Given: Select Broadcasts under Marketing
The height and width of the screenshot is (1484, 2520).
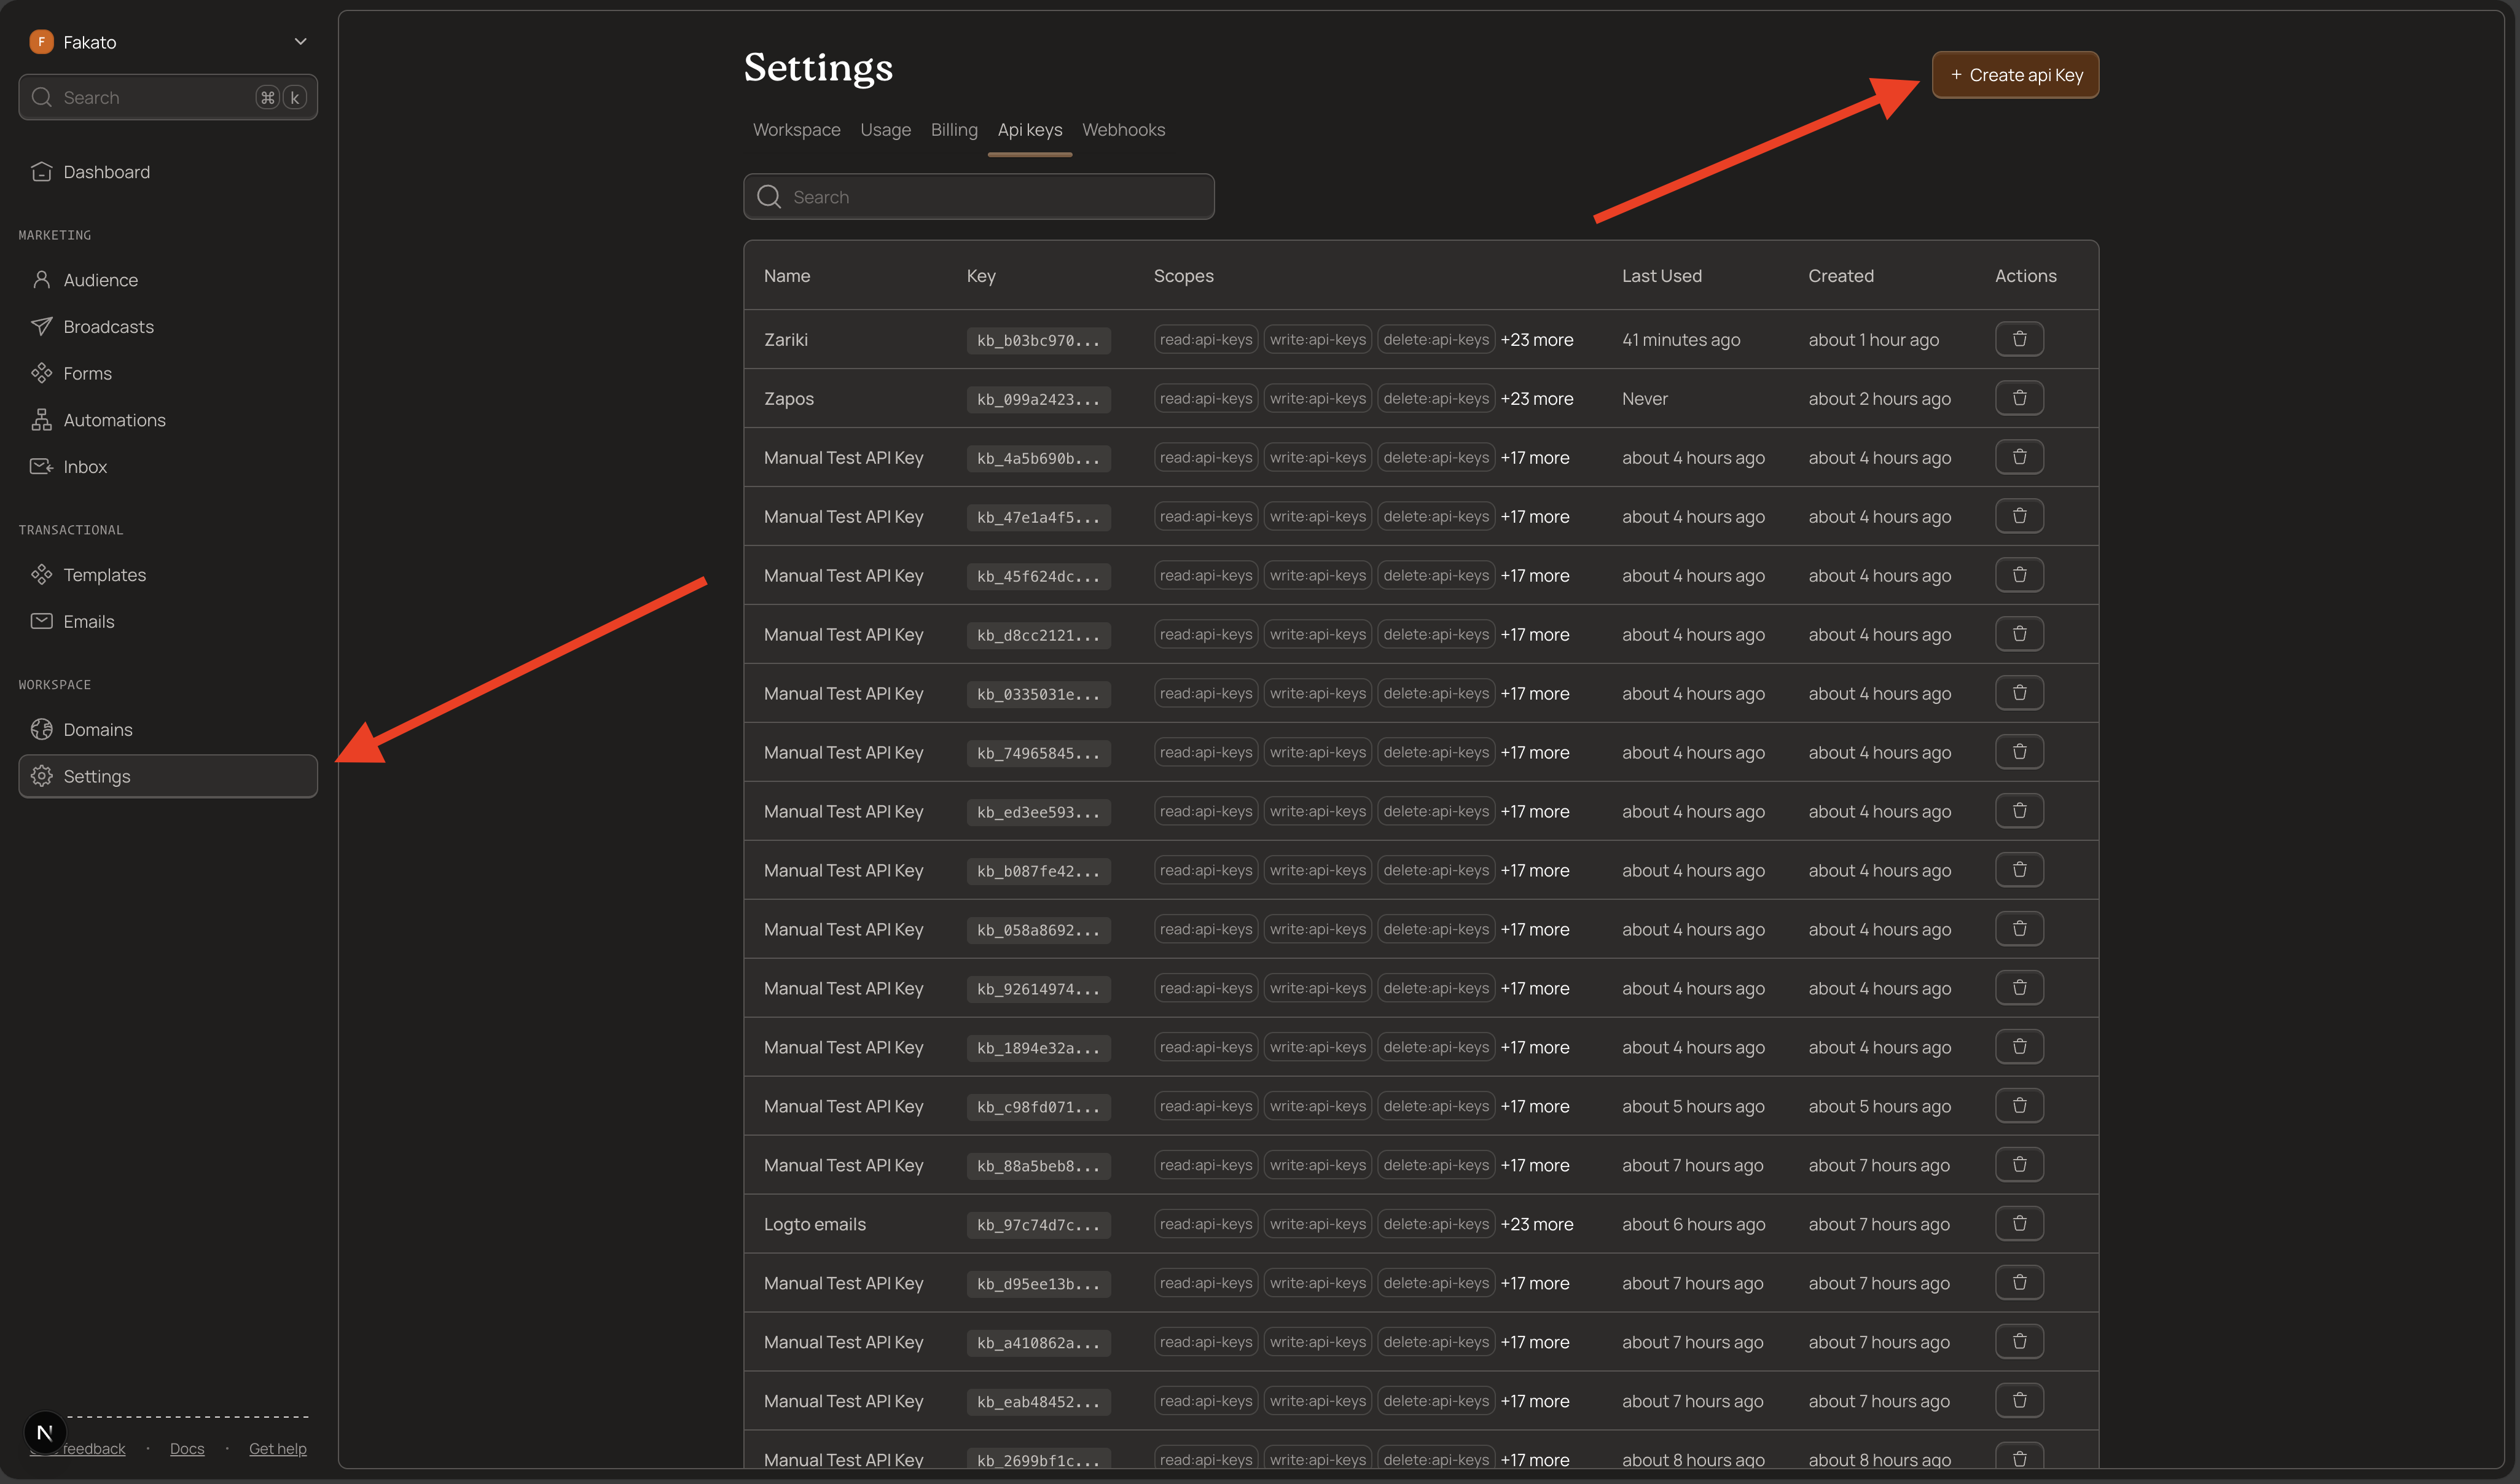Looking at the screenshot, I should pyautogui.click(x=108, y=326).
